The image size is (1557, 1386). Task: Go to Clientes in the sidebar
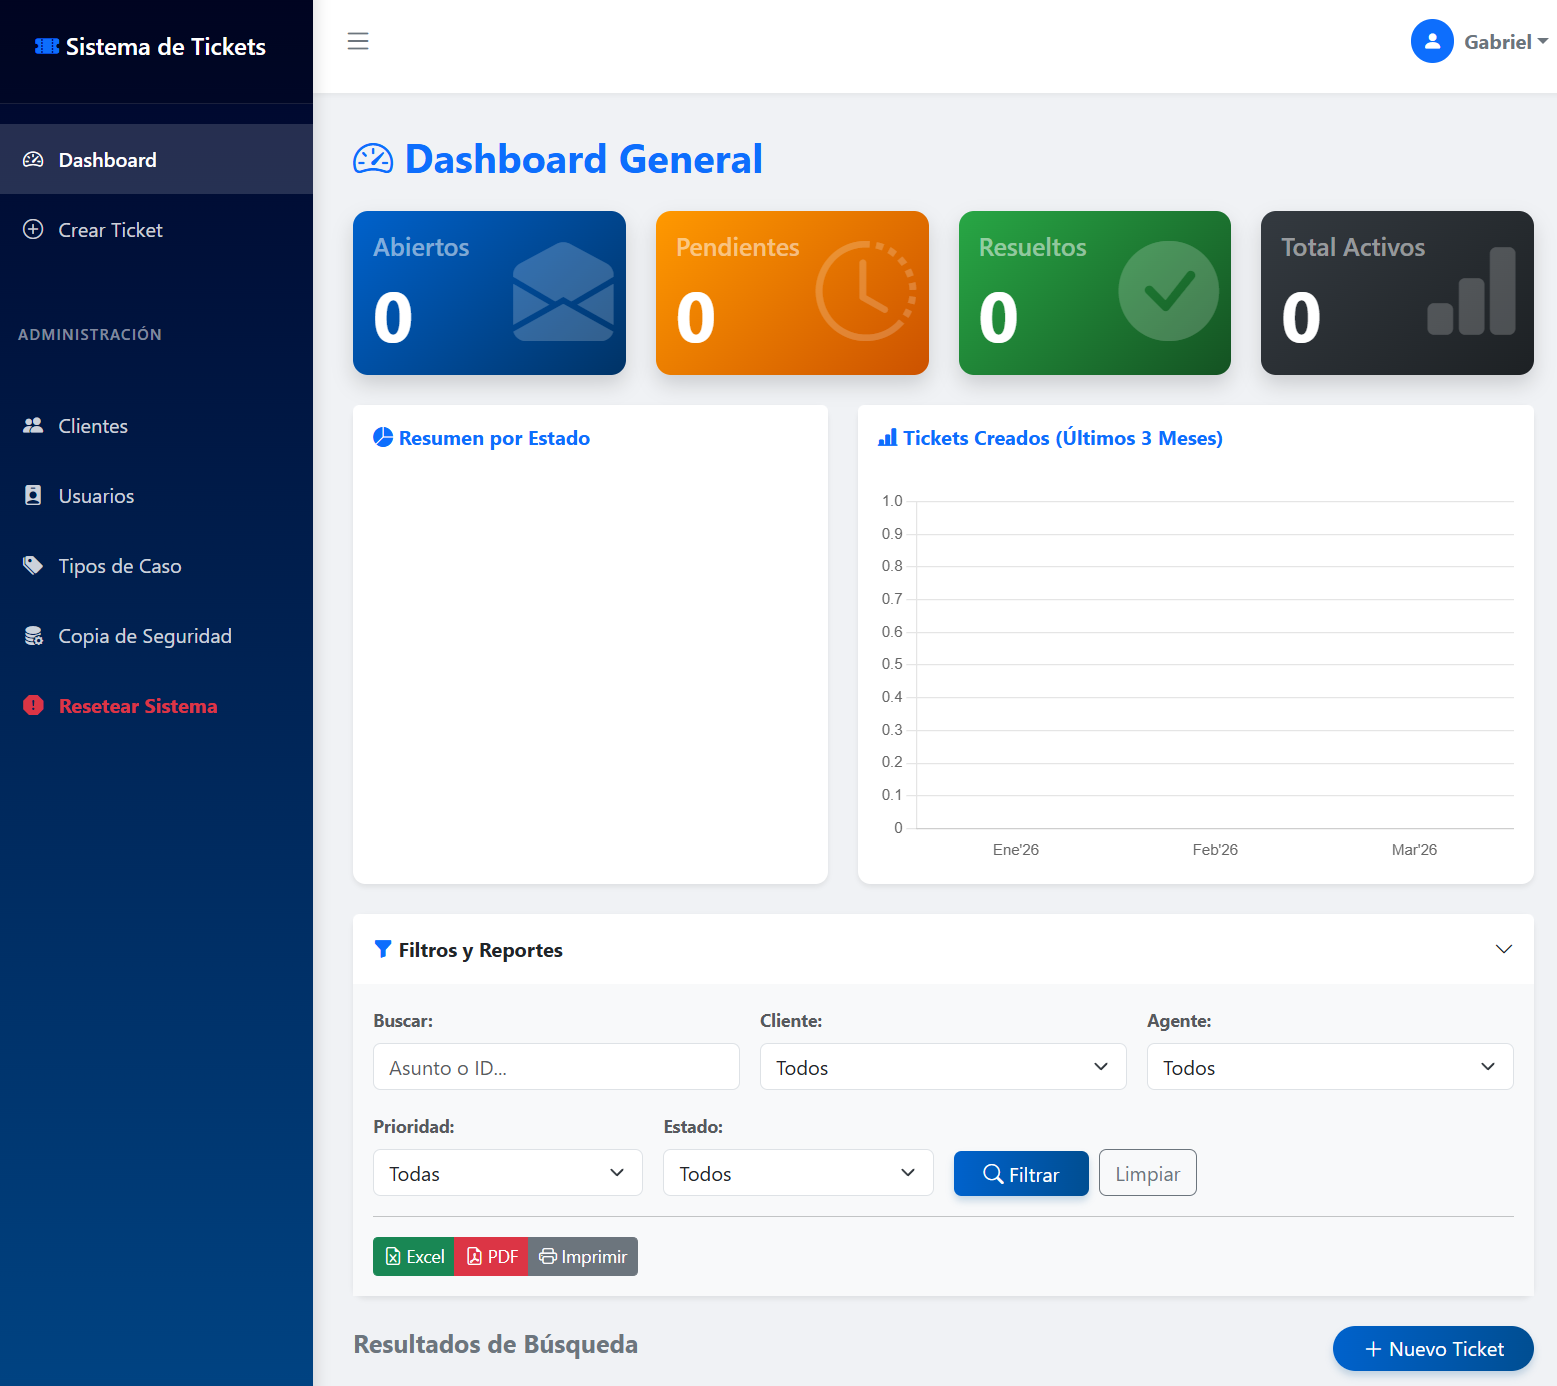pyautogui.click(x=93, y=426)
